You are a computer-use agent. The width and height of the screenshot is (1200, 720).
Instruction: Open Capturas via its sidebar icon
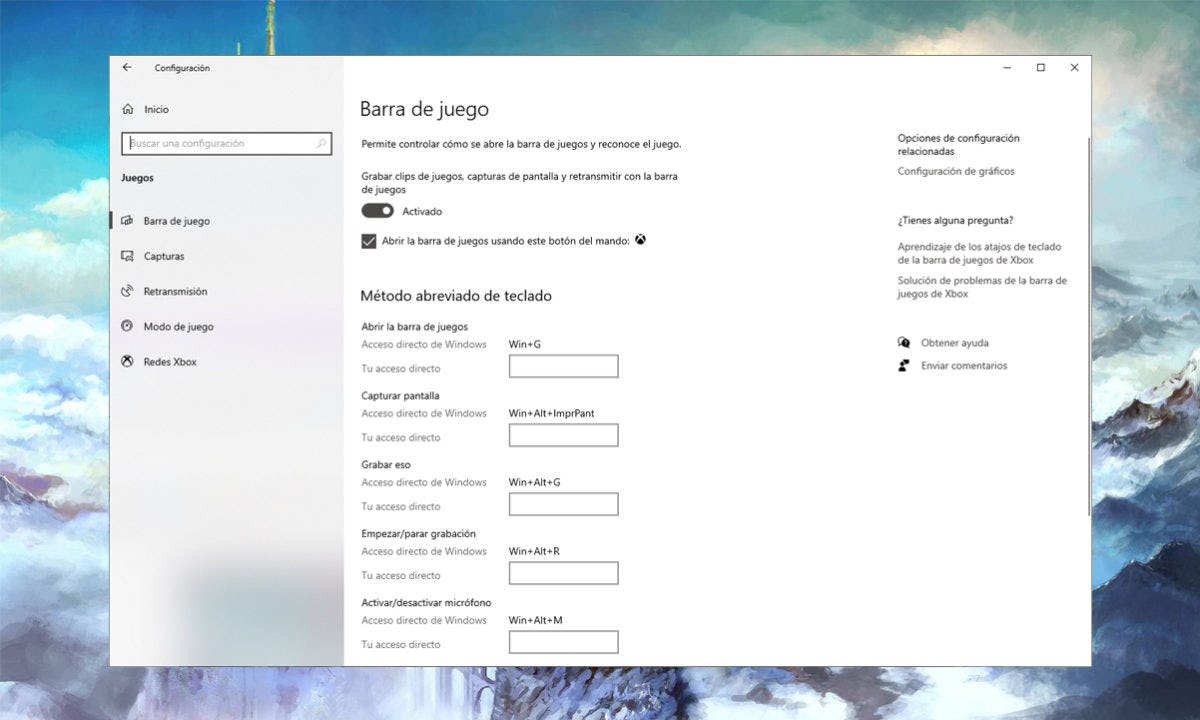pos(127,256)
